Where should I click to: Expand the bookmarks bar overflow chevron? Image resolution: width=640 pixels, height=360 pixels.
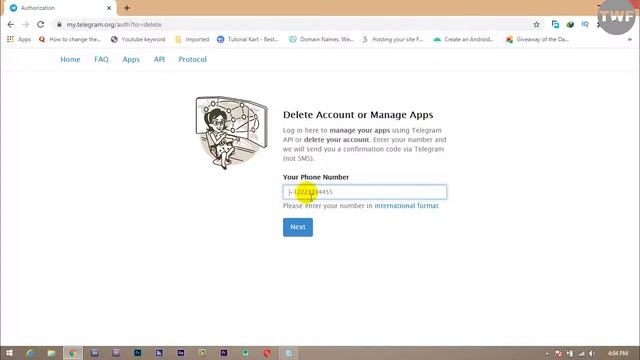(x=630, y=39)
